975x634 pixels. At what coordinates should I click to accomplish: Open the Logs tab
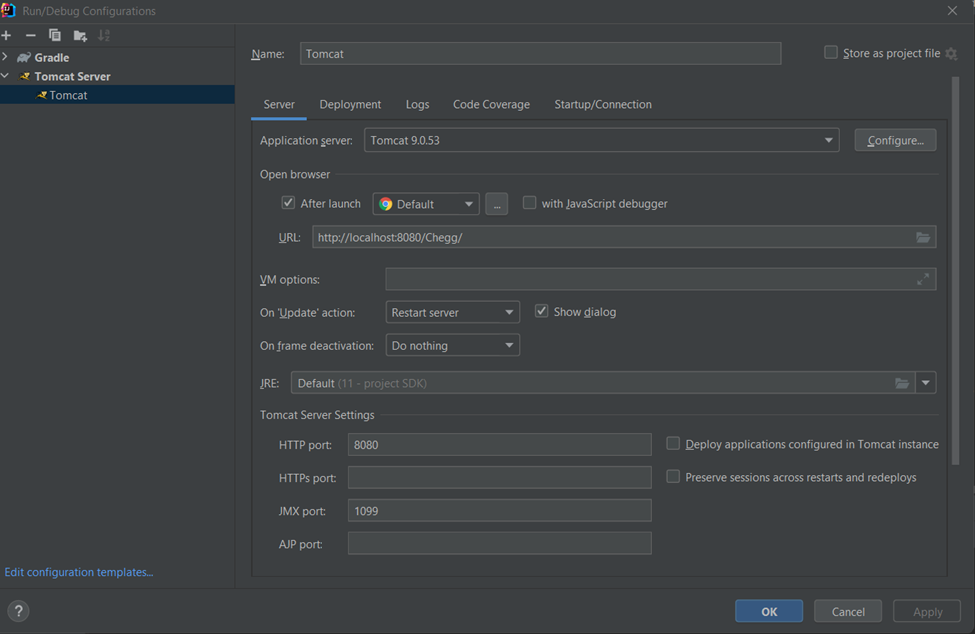tap(417, 104)
